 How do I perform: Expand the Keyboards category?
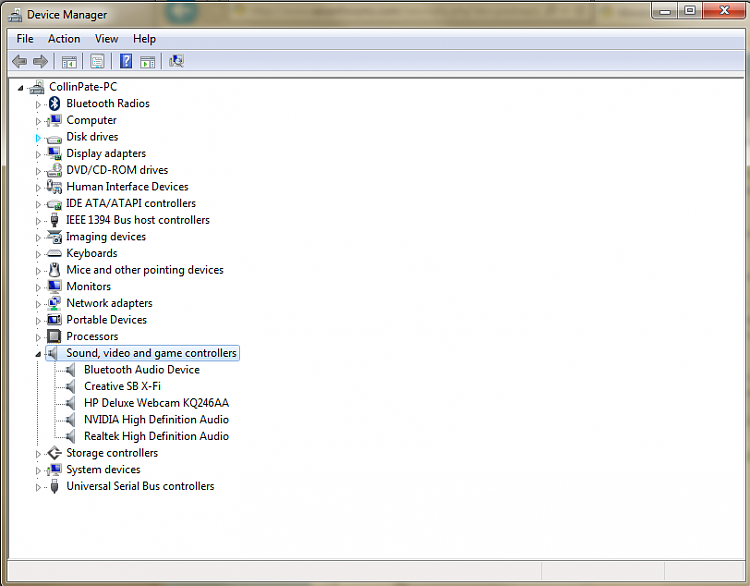pos(38,254)
